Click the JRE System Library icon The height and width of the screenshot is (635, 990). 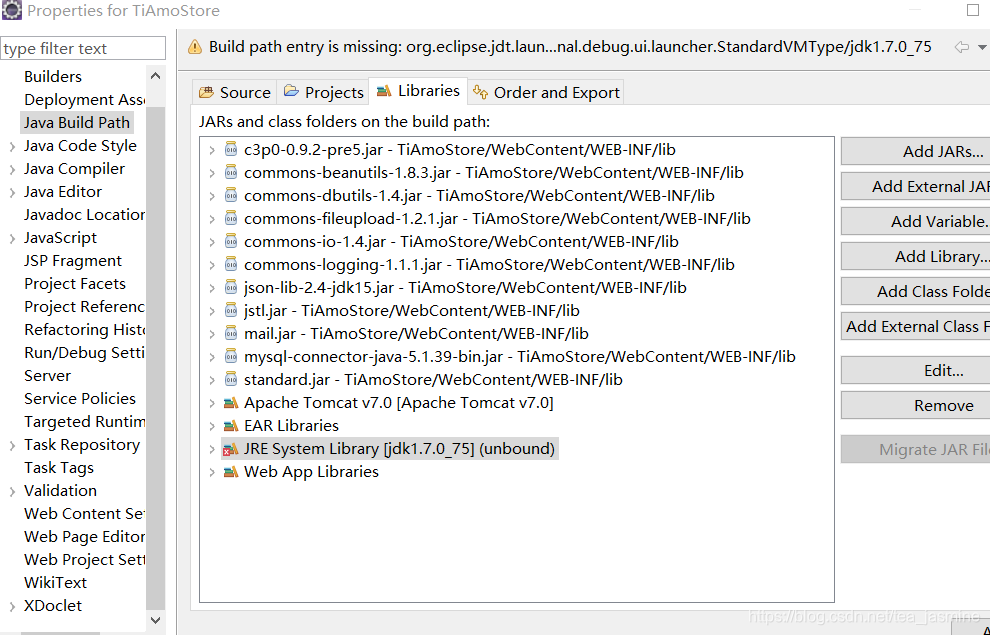tap(232, 448)
